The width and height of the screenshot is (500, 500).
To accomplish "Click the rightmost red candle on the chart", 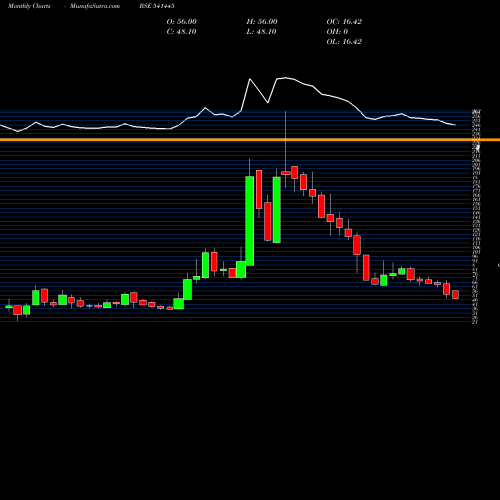I will [x=455, y=294].
